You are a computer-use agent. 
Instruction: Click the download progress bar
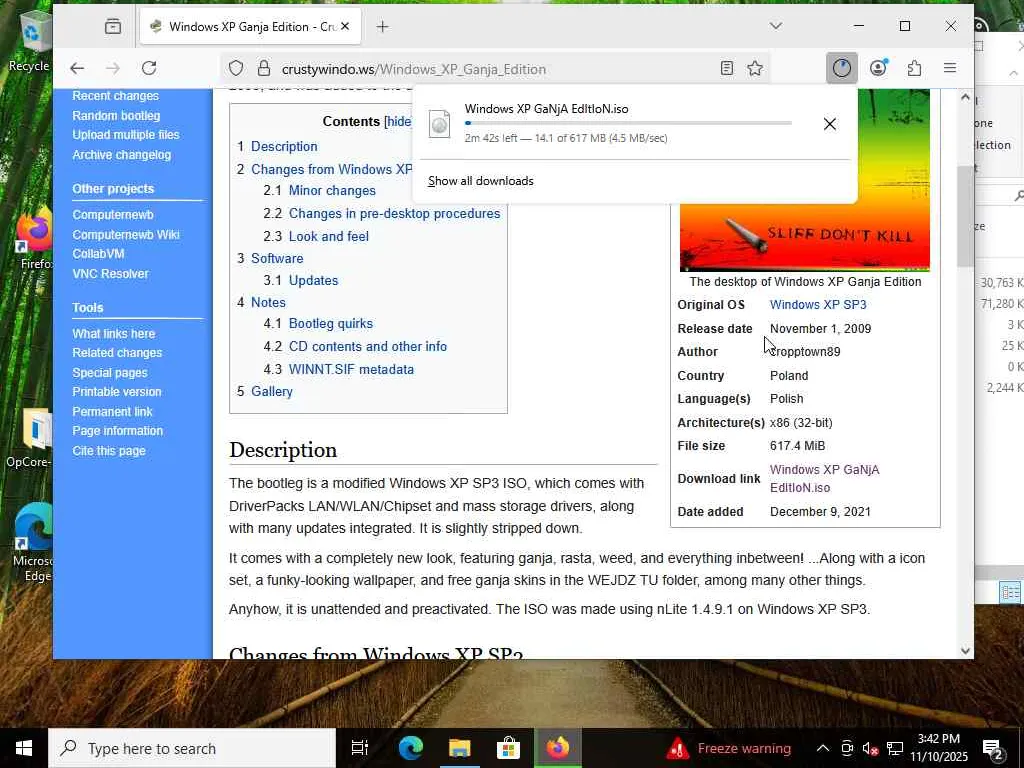628,123
